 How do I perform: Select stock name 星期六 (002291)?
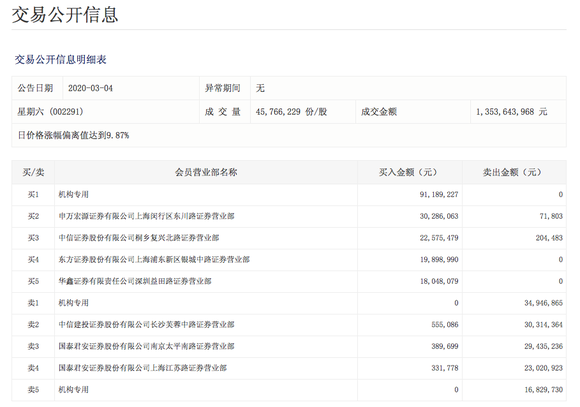click(50, 111)
